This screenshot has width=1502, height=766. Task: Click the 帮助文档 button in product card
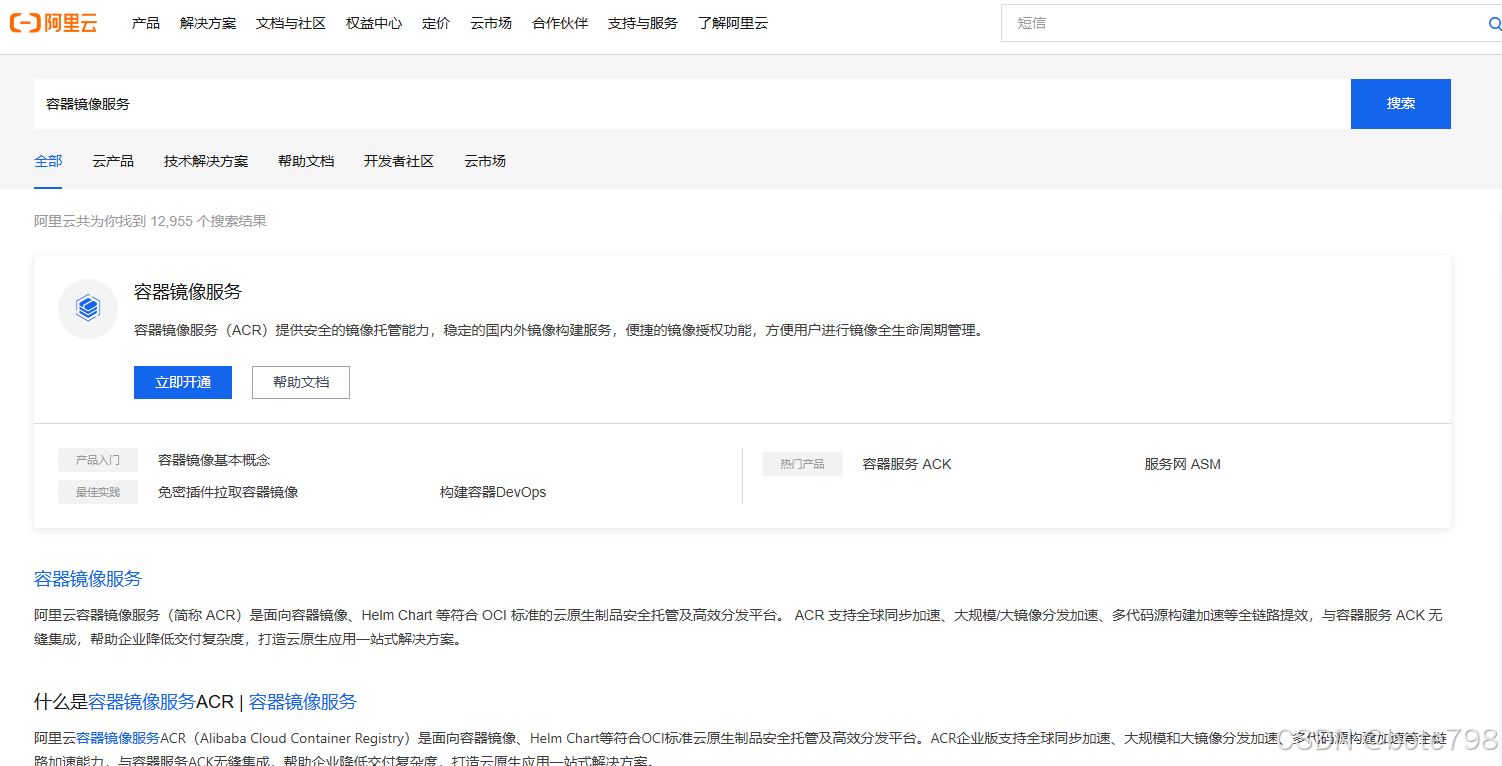click(x=301, y=382)
